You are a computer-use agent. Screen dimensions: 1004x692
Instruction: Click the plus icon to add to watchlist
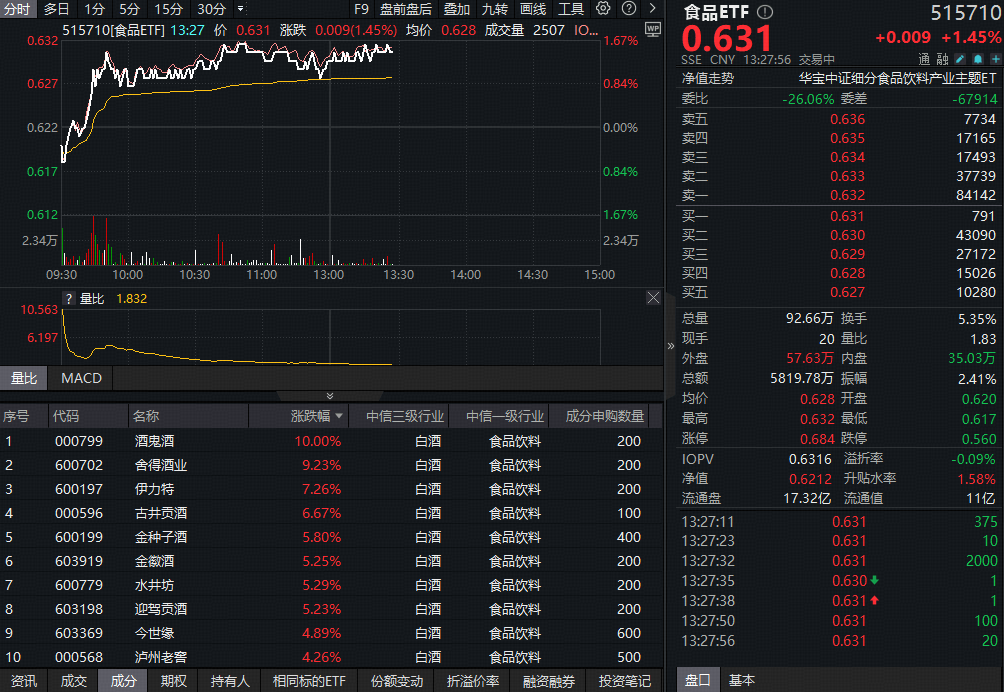(997, 59)
